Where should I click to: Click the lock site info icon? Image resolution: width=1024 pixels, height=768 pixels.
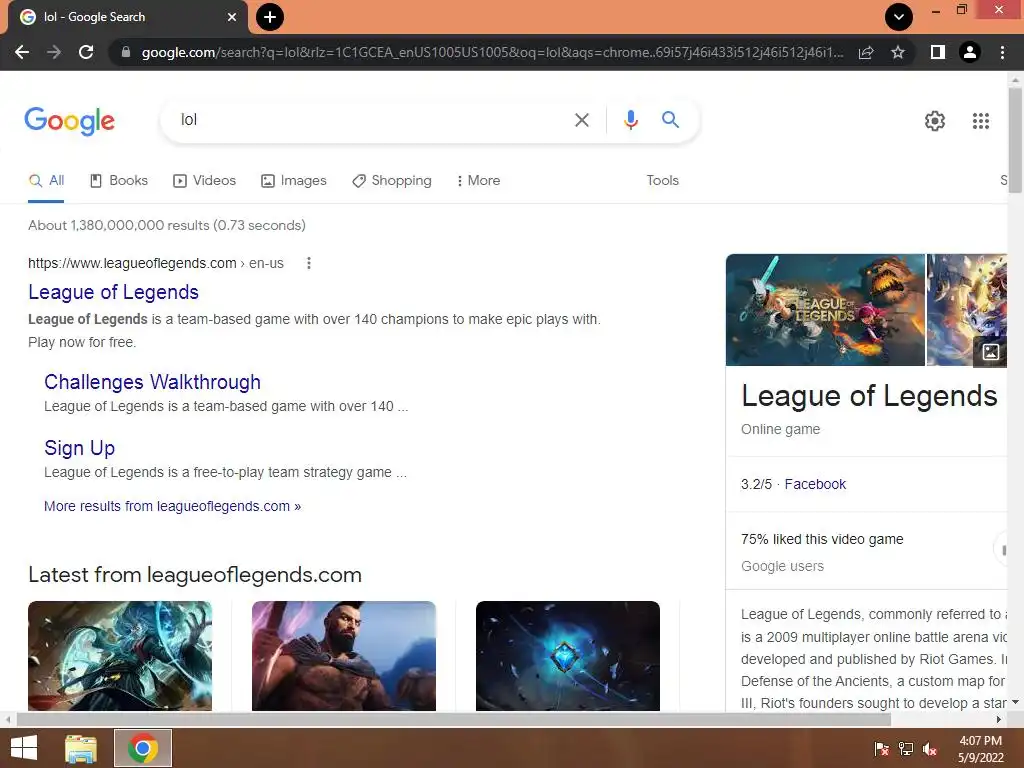(x=126, y=52)
